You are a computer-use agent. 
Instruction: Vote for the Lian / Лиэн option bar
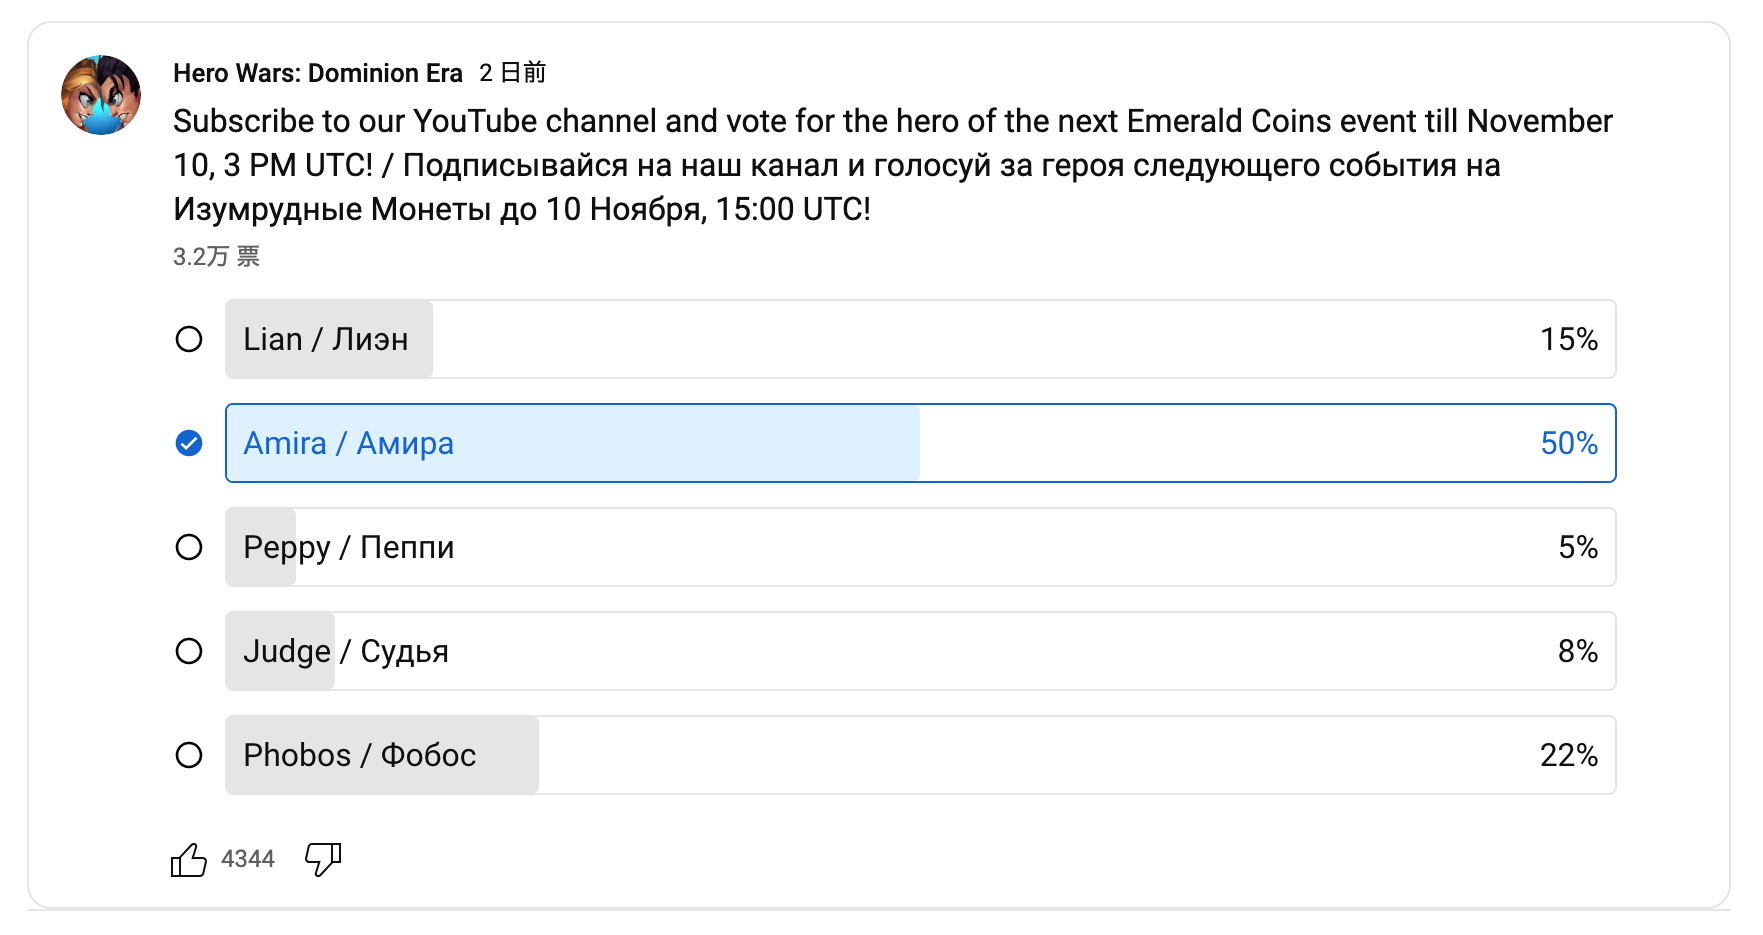pyautogui.click(x=921, y=339)
